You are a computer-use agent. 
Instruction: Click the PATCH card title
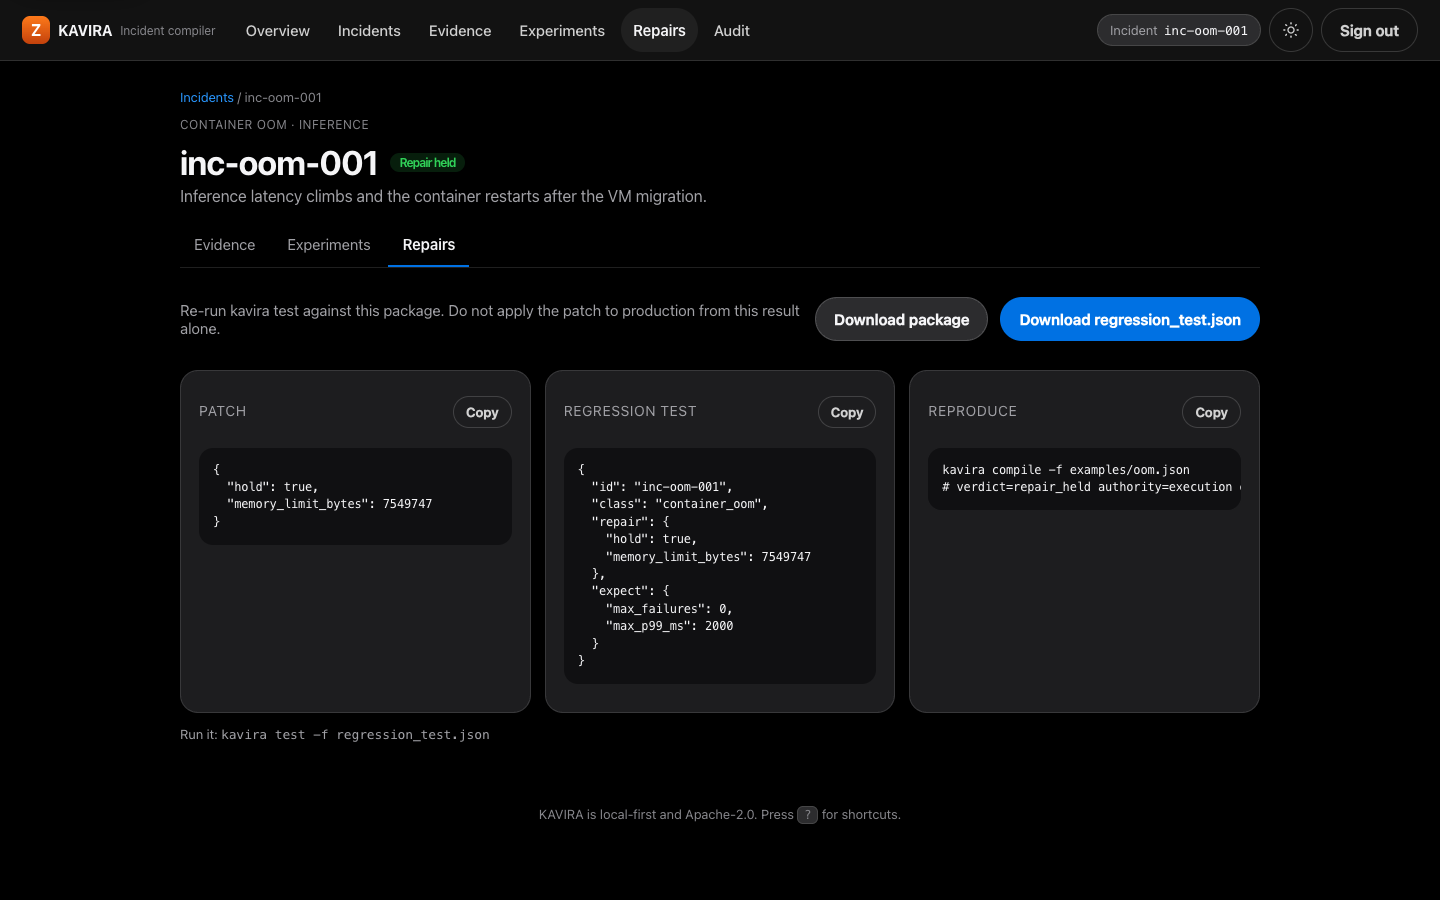coord(222,411)
